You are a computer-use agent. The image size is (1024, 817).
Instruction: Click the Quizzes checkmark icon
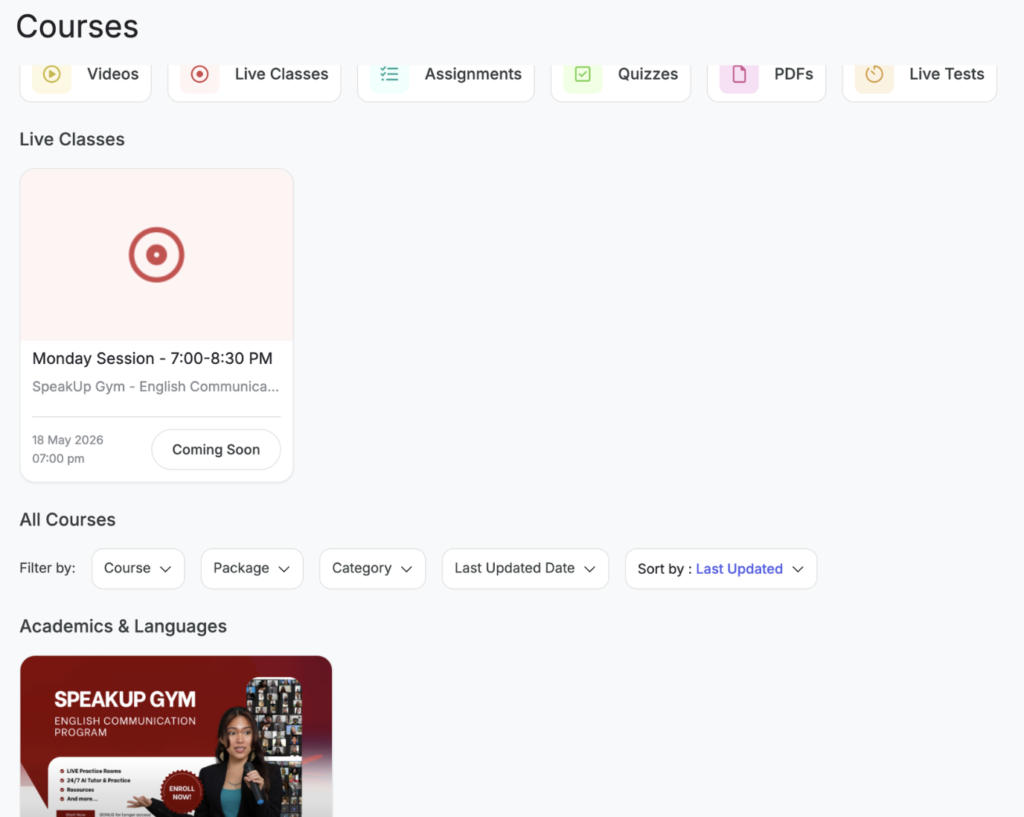click(x=583, y=74)
